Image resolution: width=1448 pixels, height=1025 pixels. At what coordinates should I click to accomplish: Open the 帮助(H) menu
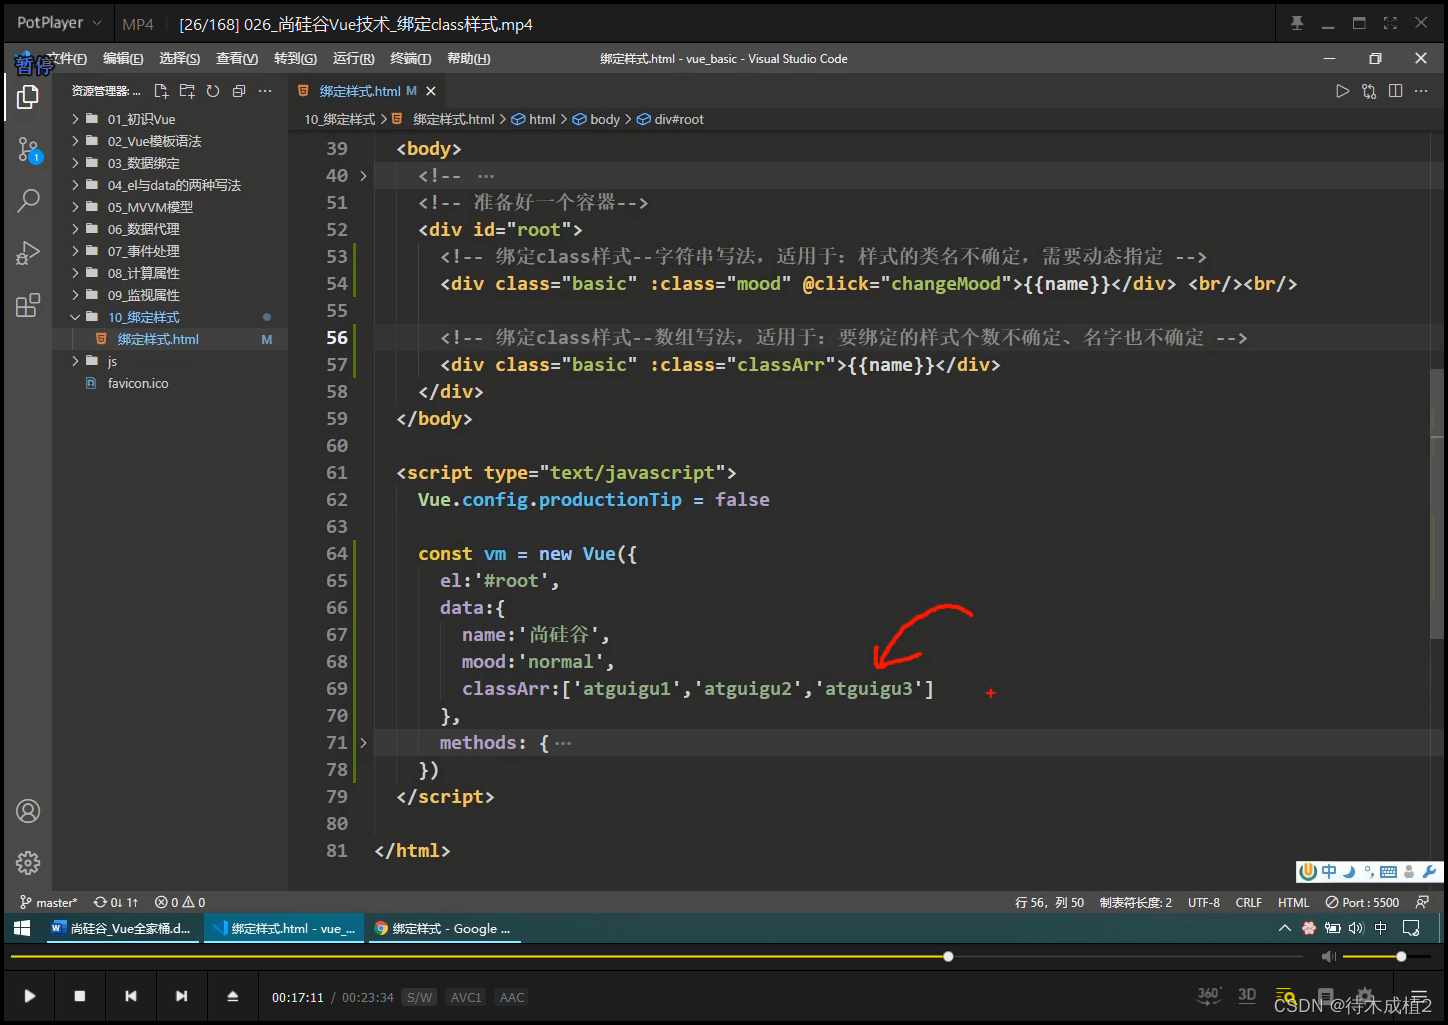pos(468,59)
